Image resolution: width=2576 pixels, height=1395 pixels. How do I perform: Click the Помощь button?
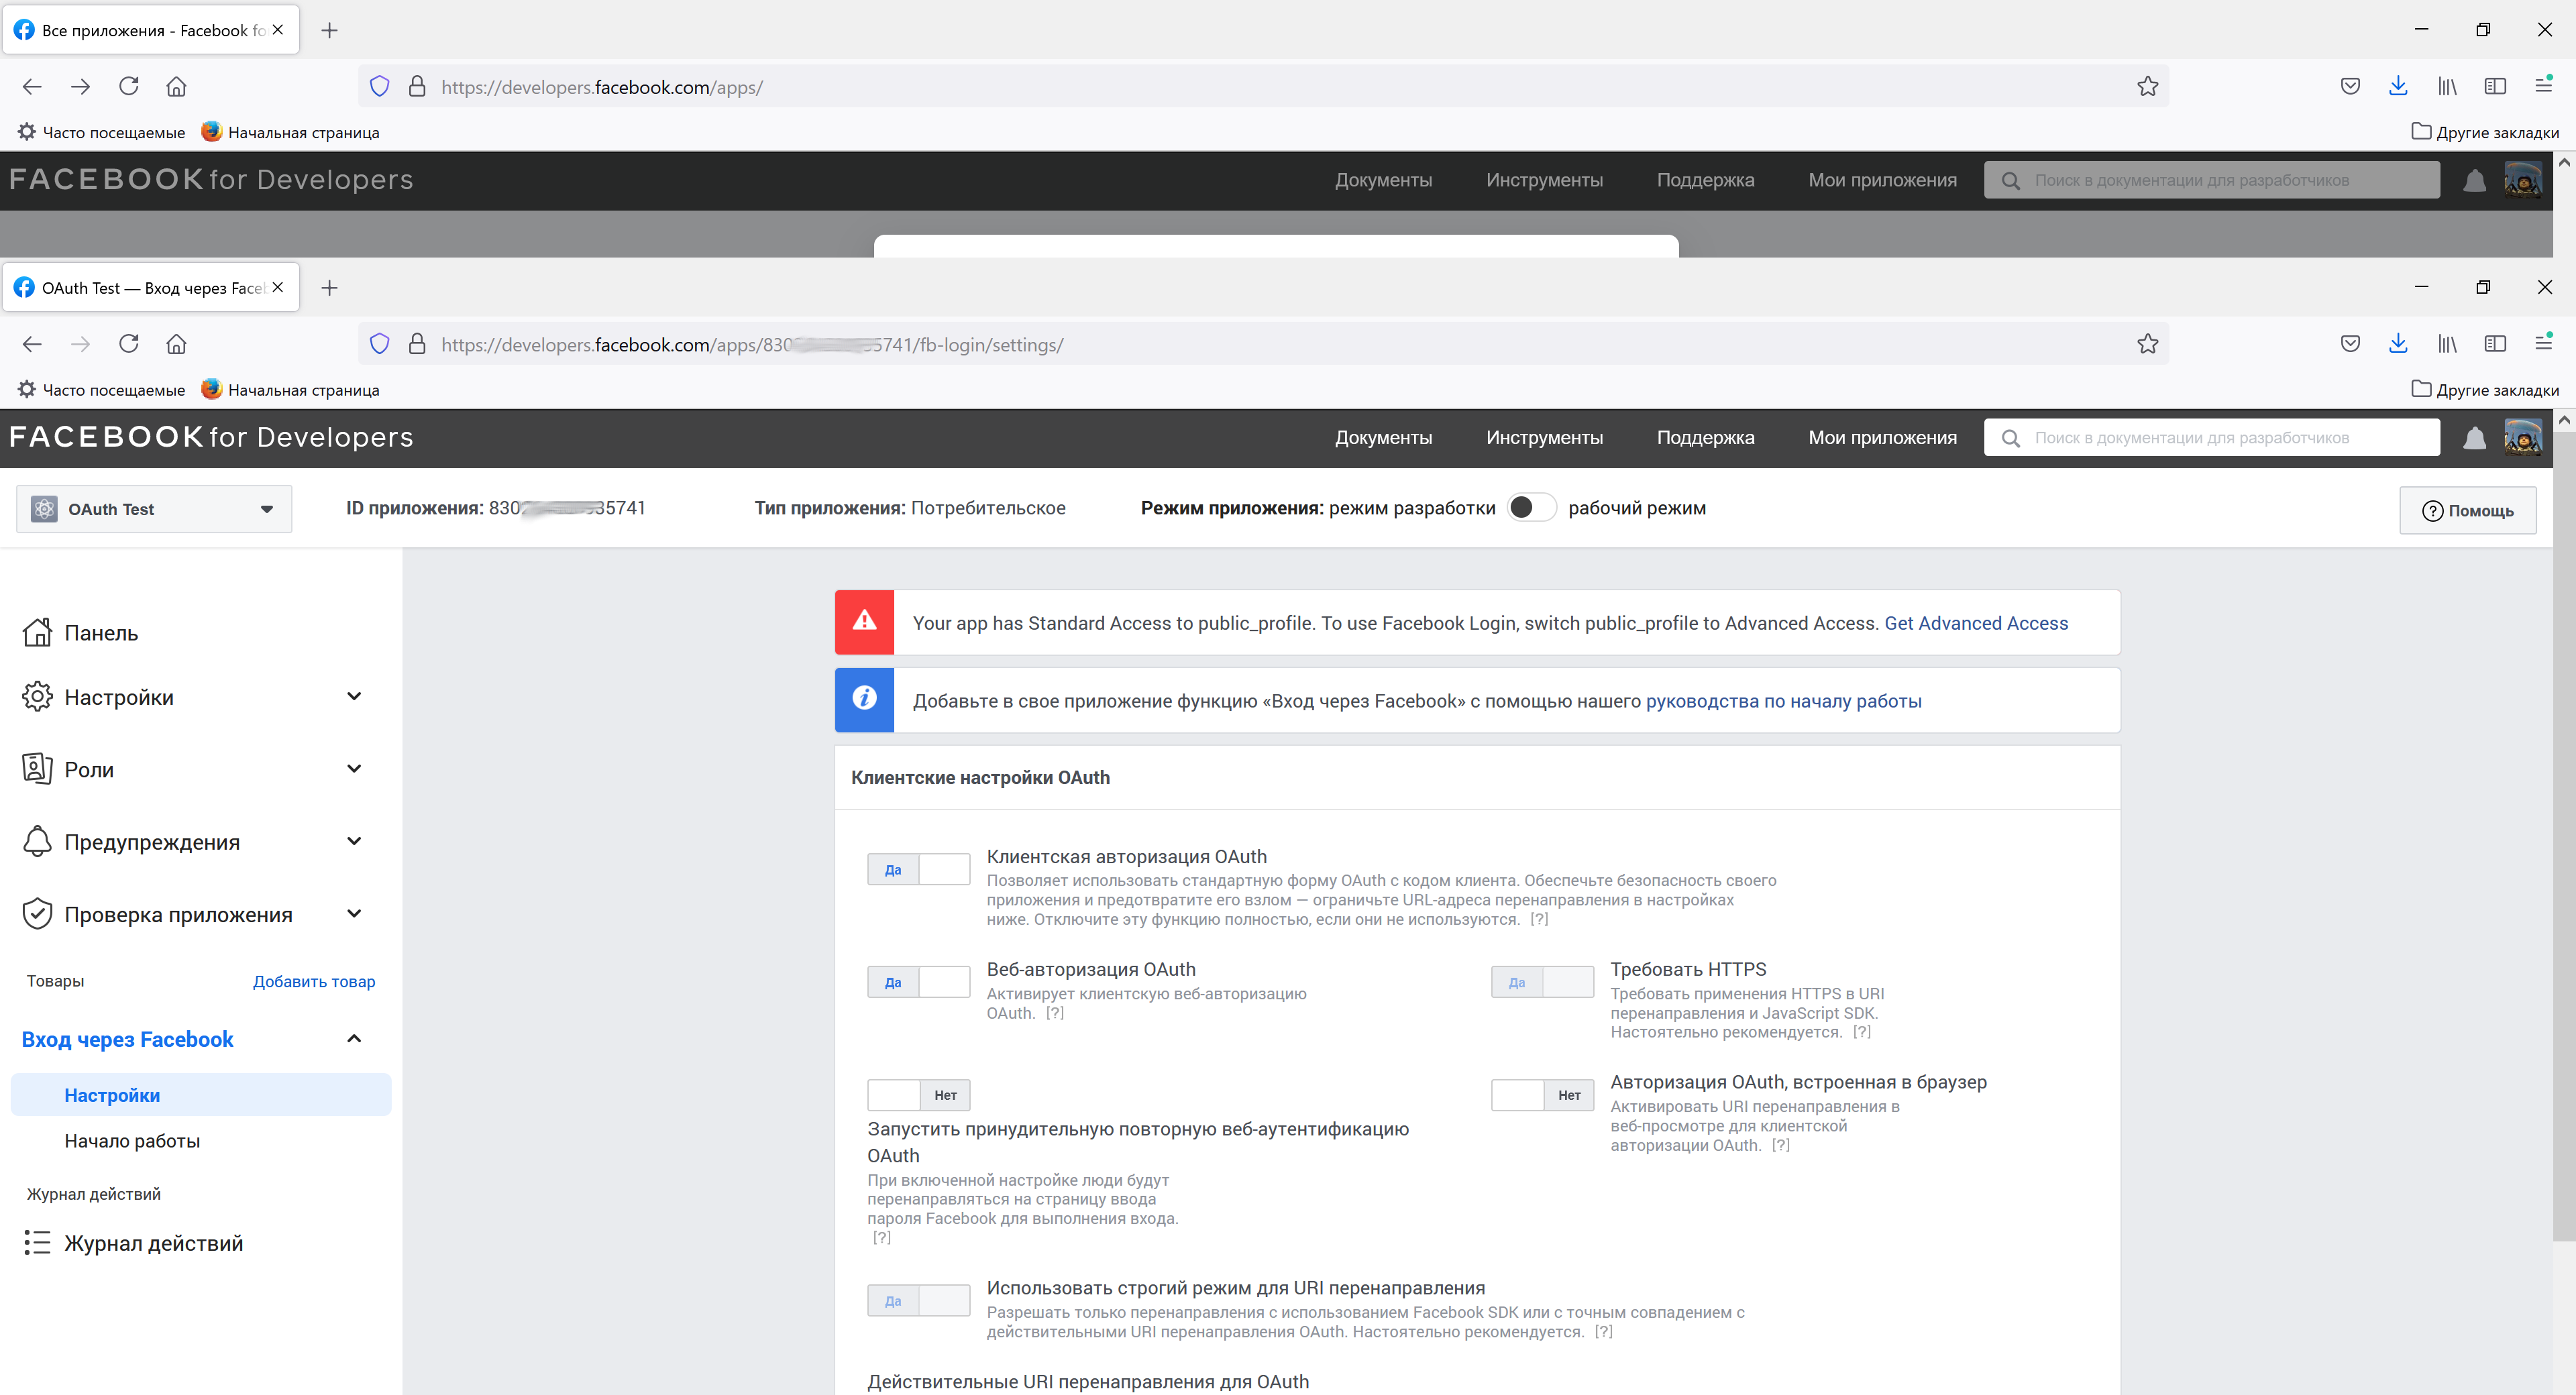tap(2467, 511)
